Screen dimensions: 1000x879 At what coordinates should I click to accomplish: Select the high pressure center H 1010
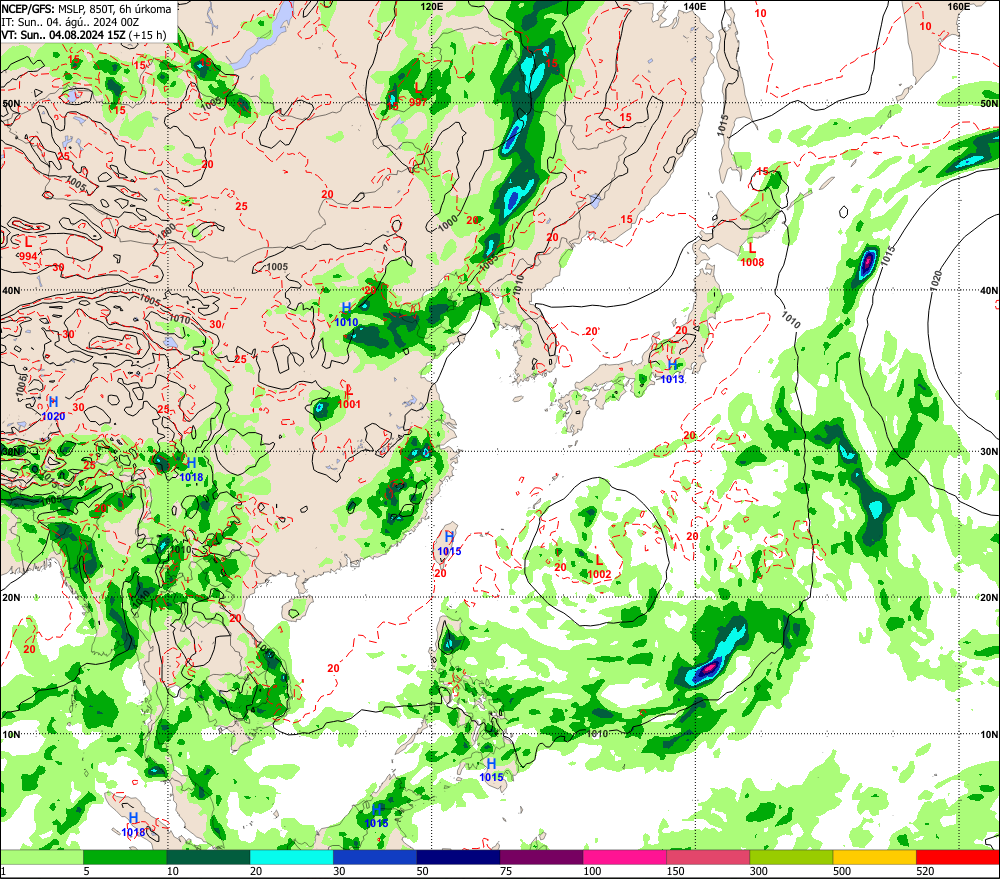pos(346,314)
